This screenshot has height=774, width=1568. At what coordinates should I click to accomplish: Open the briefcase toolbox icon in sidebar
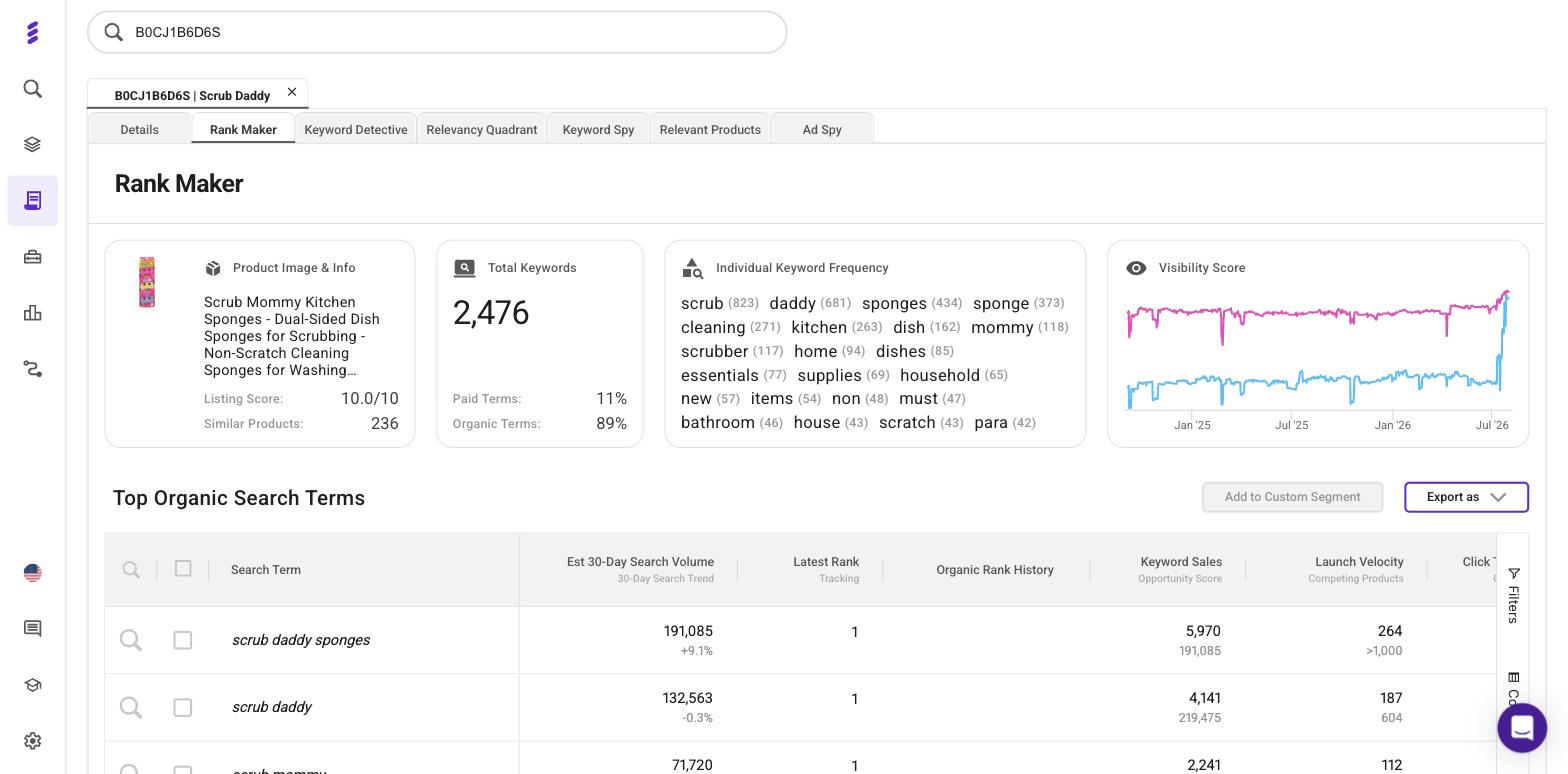[32, 257]
